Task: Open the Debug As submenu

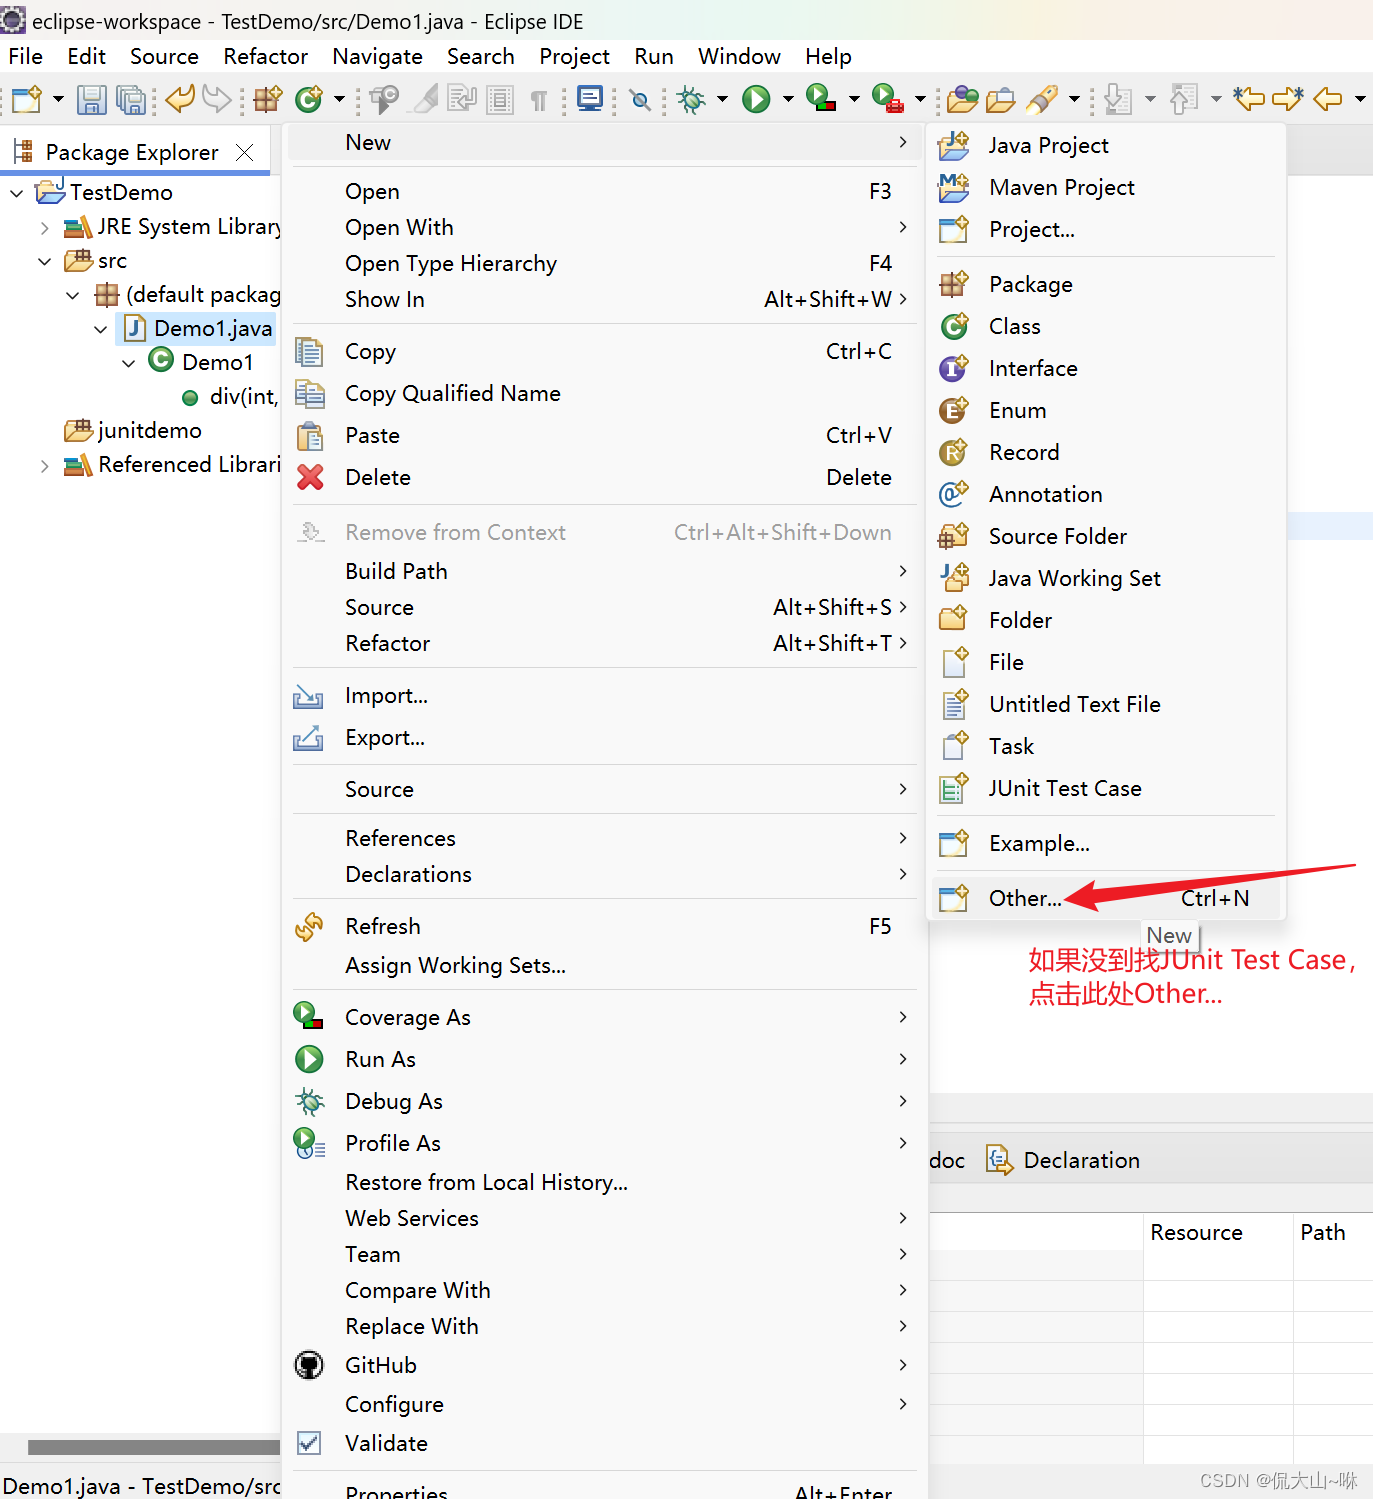Action: (x=604, y=1102)
